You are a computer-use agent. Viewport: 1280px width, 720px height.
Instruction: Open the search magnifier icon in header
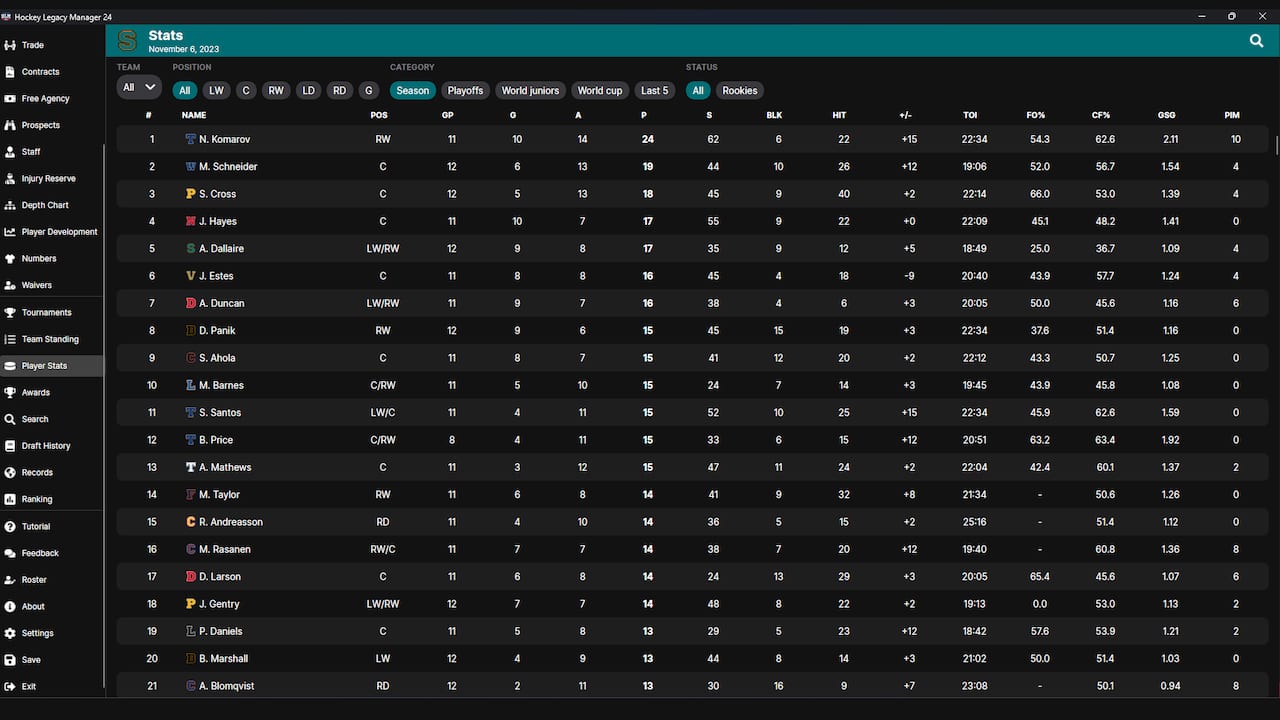point(1256,41)
